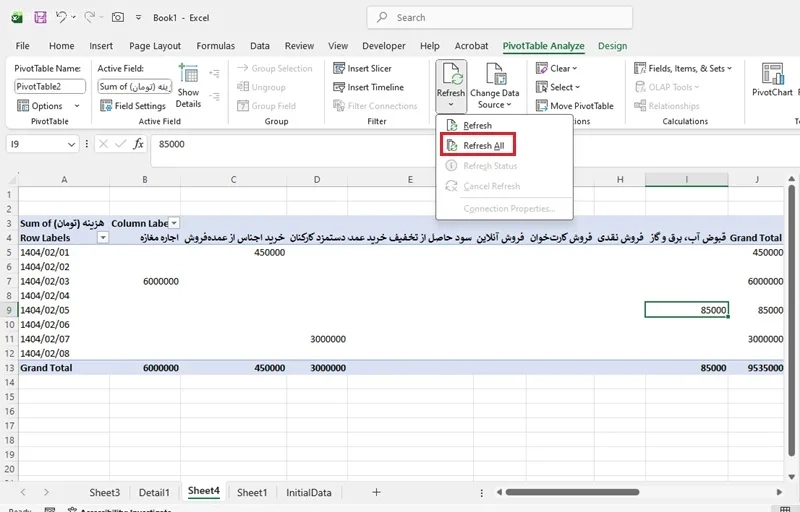Click the Redo arrow icon
800x512 pixels.
(x=90, y=17)
